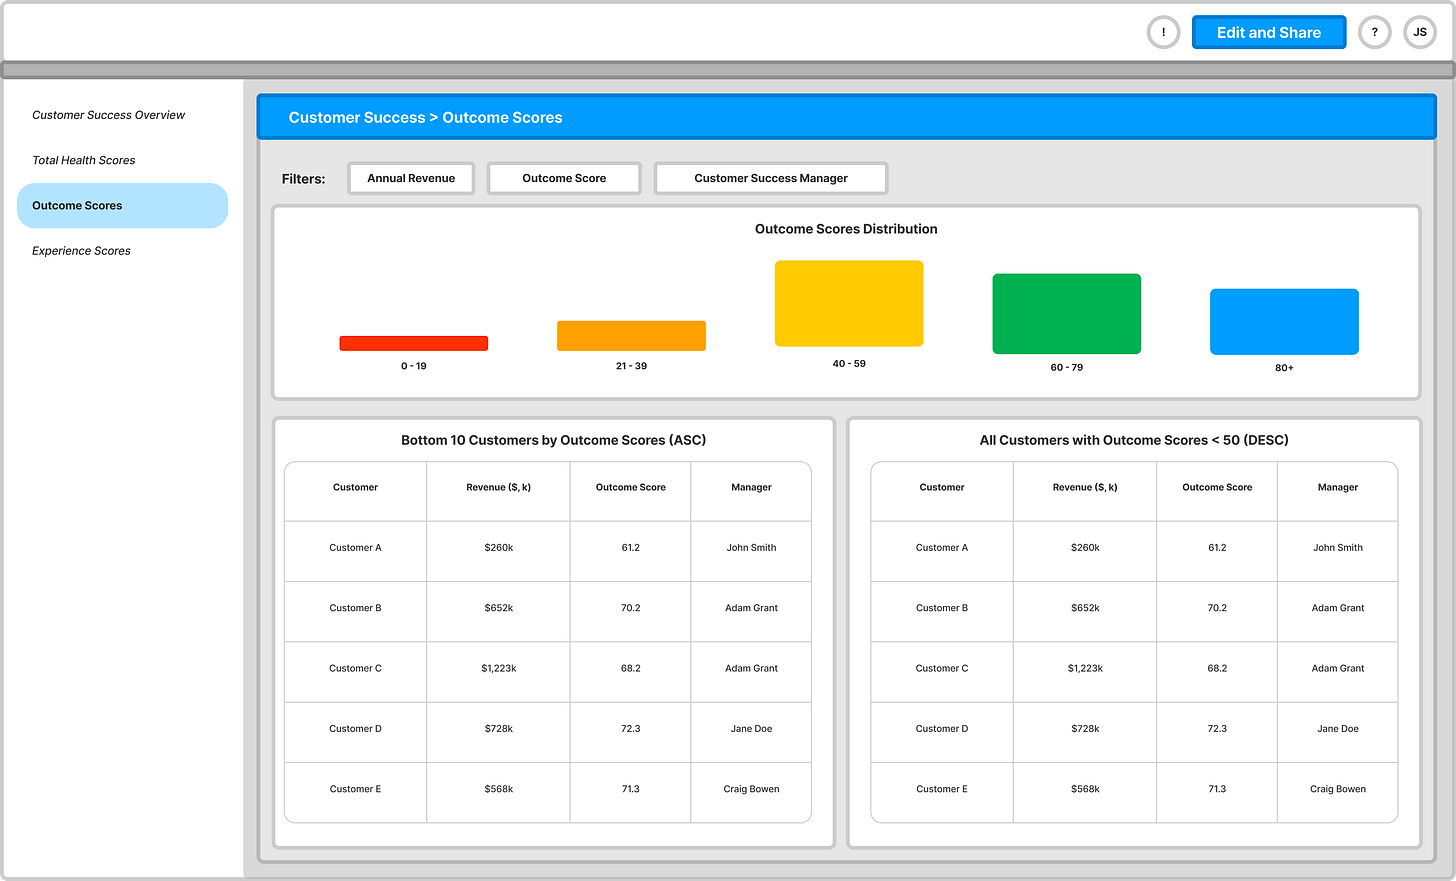Click the yellow 40 - 59 bar
Screen dimensions: 1456x881
pos(849,303)
